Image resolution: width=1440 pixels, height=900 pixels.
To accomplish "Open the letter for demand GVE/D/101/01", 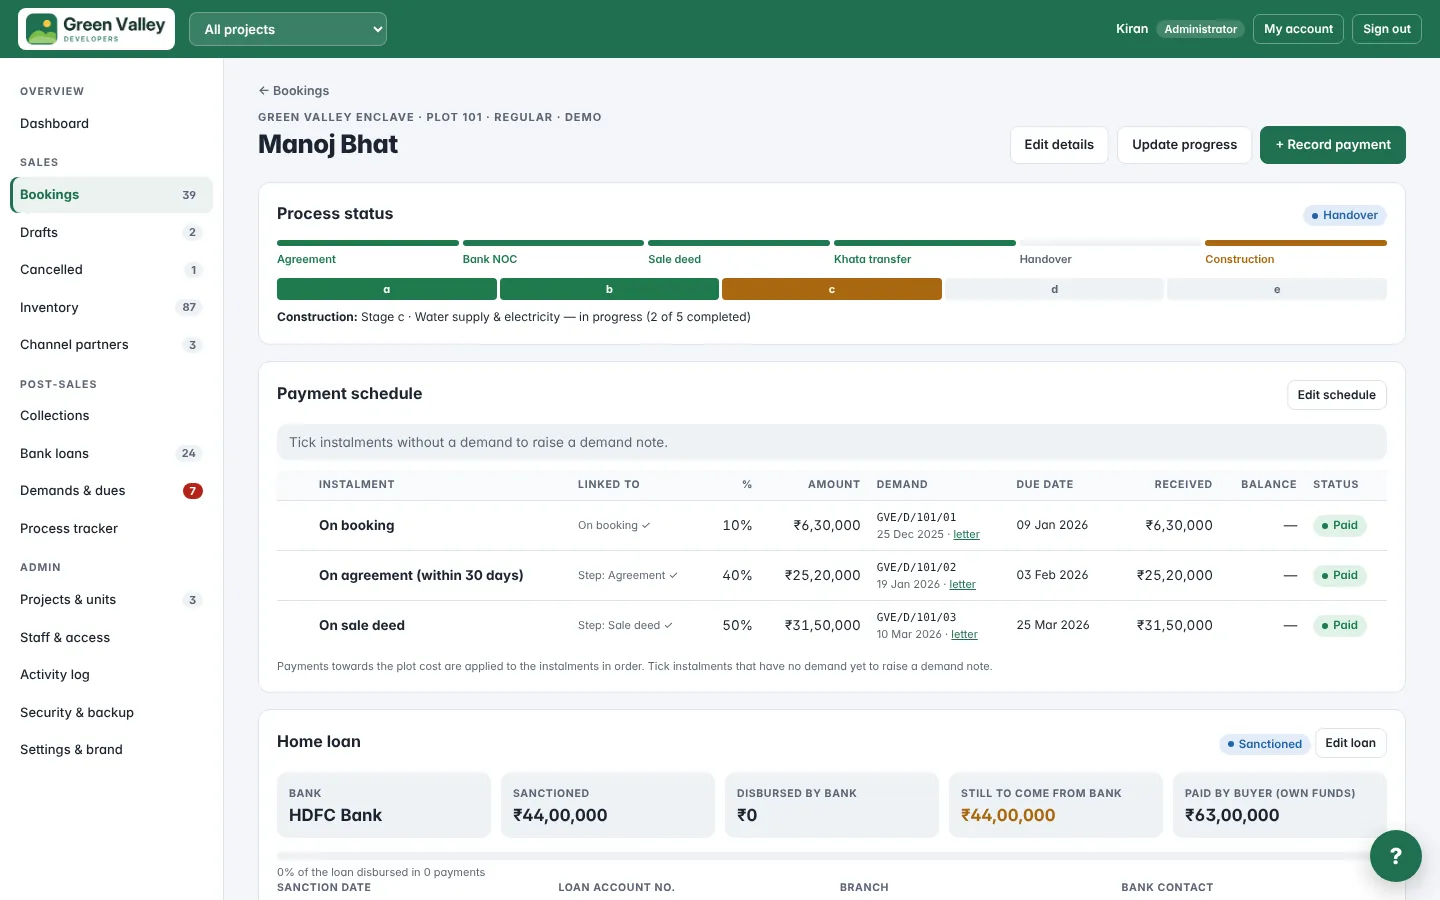I will point(966,535).
